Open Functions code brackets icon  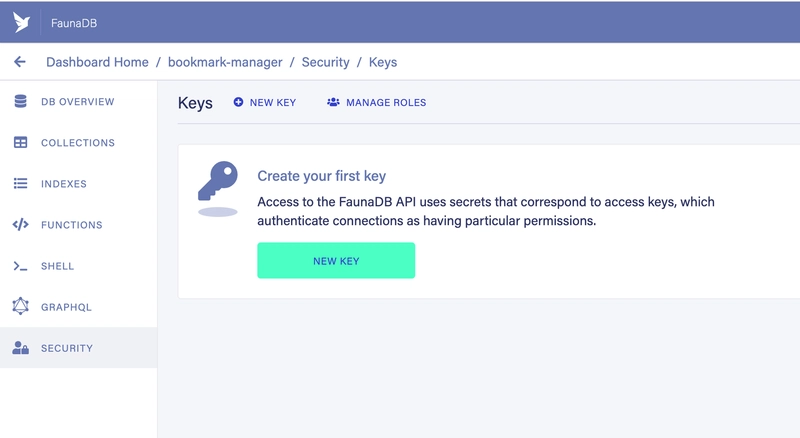20,225
